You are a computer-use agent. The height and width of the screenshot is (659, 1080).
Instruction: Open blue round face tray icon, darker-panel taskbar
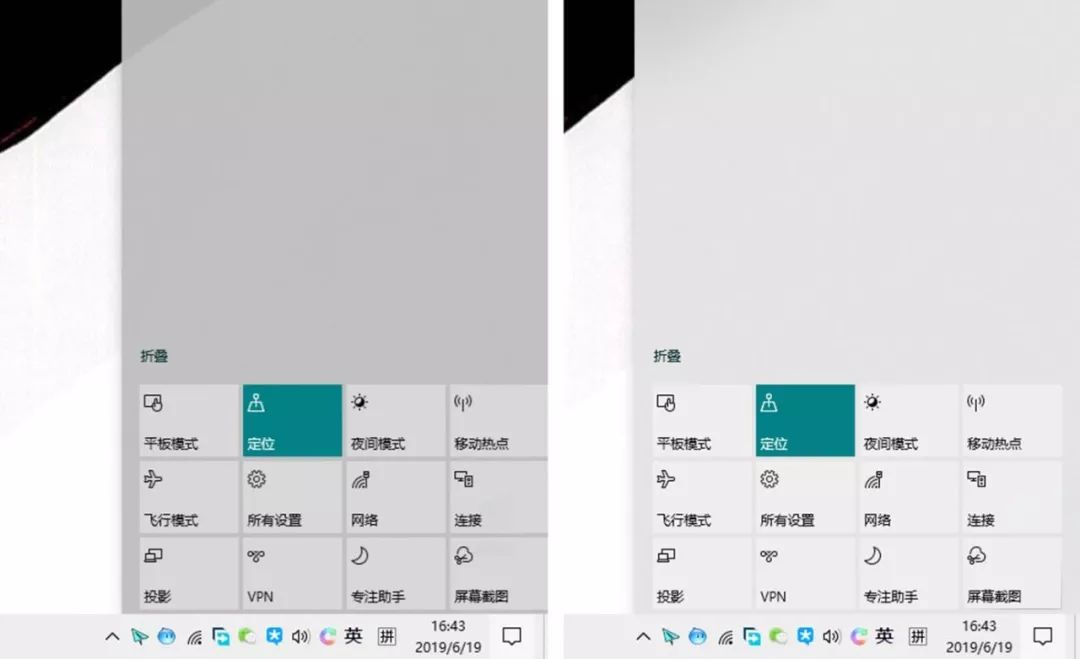(x=167, y=637)
